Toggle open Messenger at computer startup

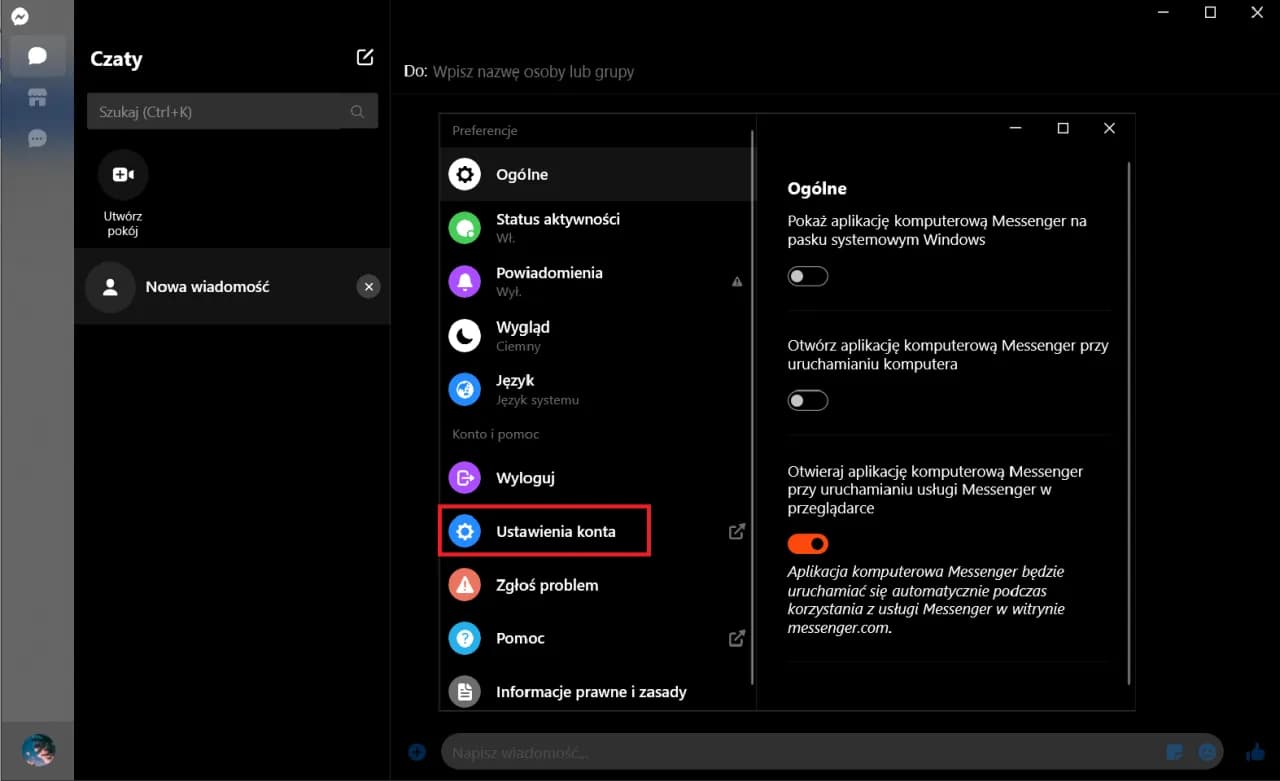[x=808, y=401]
